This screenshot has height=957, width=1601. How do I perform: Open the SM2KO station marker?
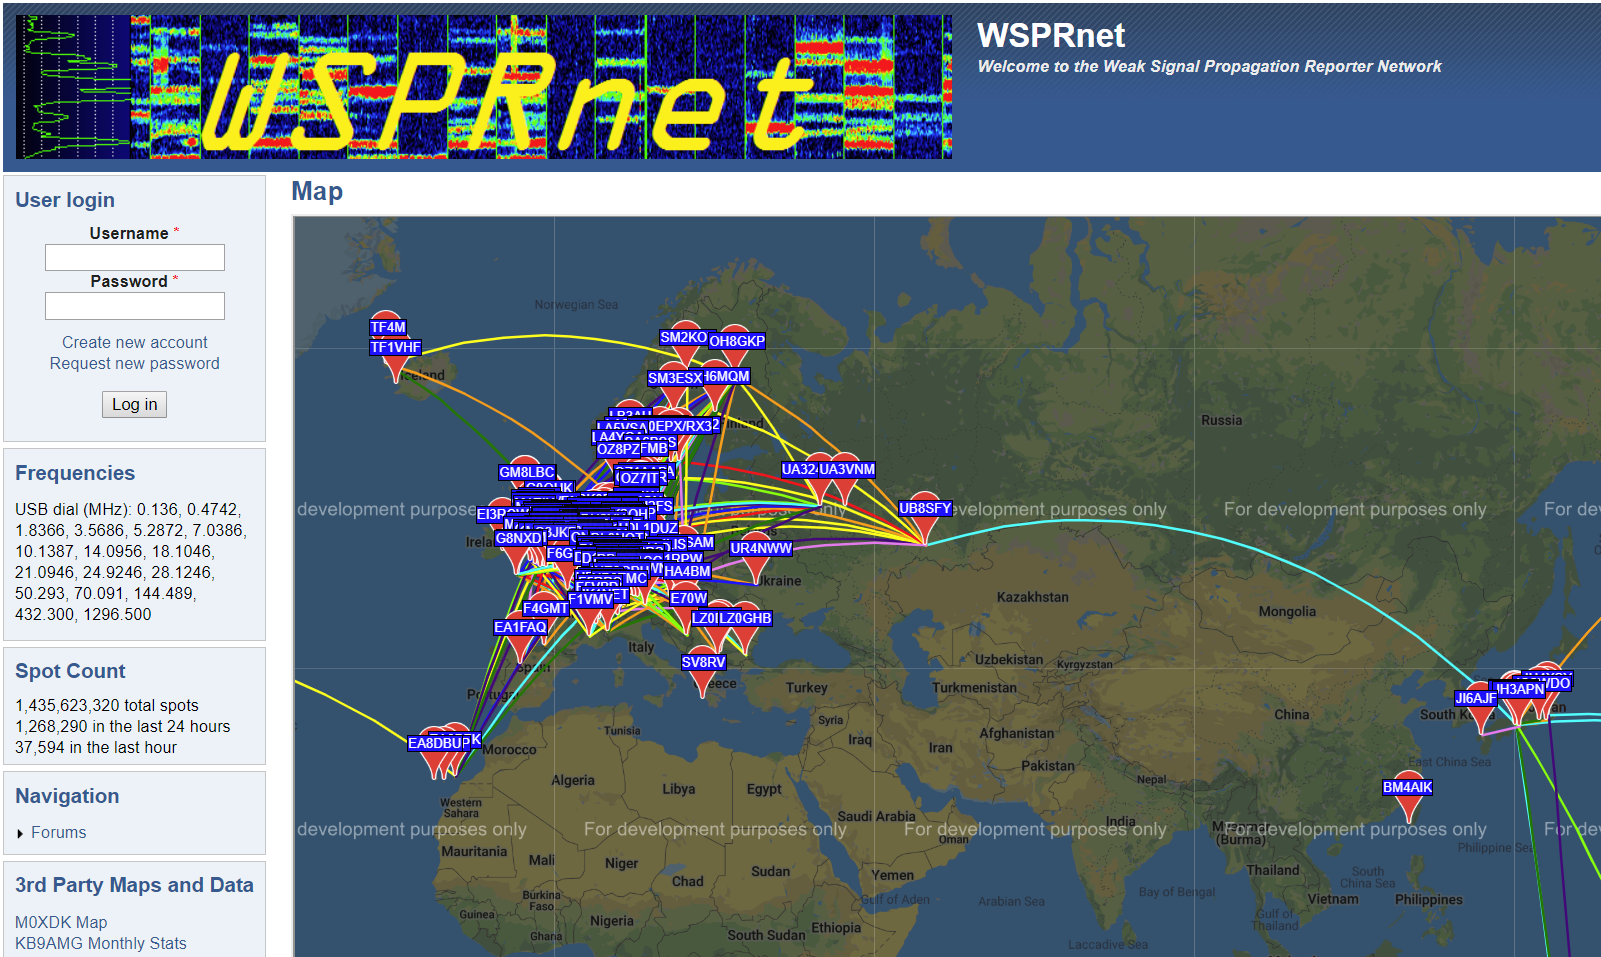pos(684,338)
